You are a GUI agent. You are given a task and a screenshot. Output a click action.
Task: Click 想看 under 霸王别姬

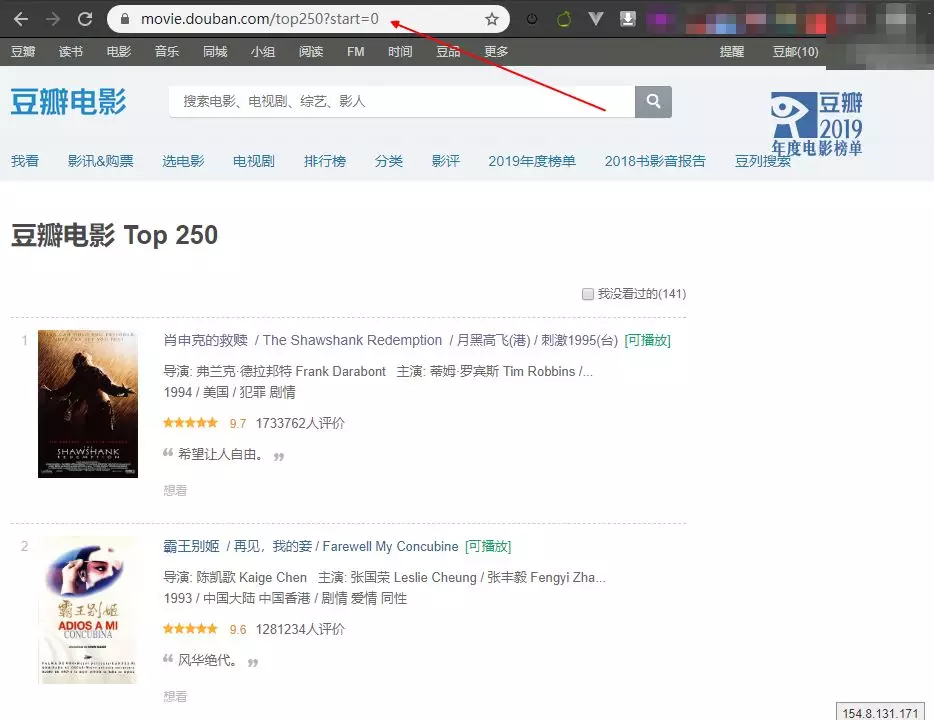[175, 696]
